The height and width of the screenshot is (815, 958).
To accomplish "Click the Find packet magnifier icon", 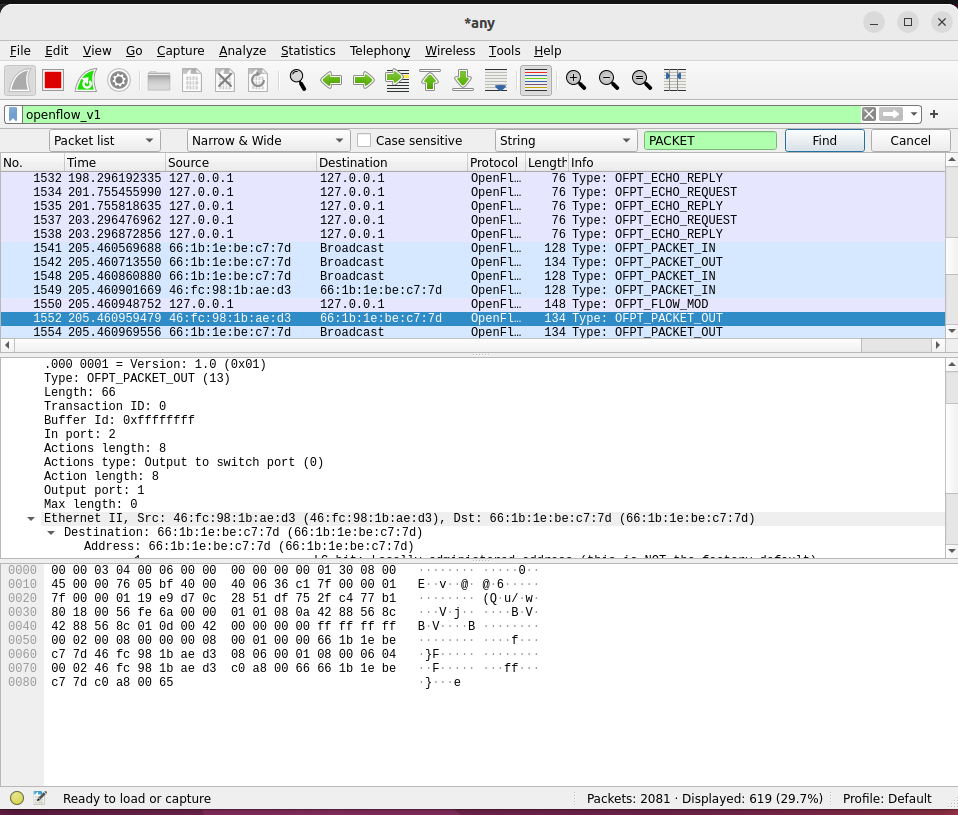I will click(298, 80).
